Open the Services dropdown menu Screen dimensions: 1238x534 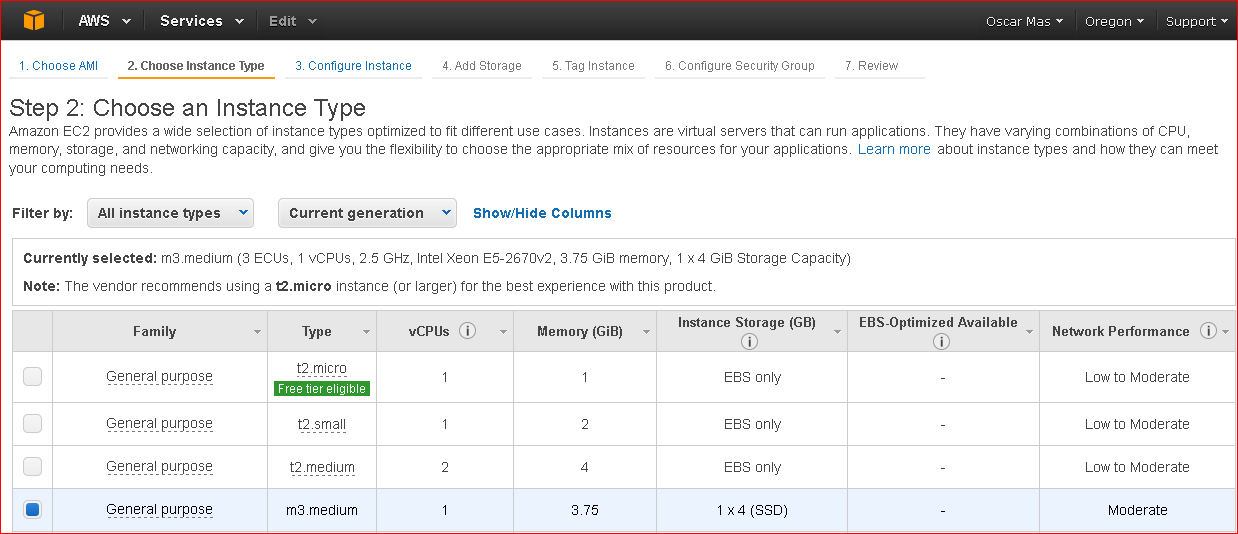click(x=202, y=20)
